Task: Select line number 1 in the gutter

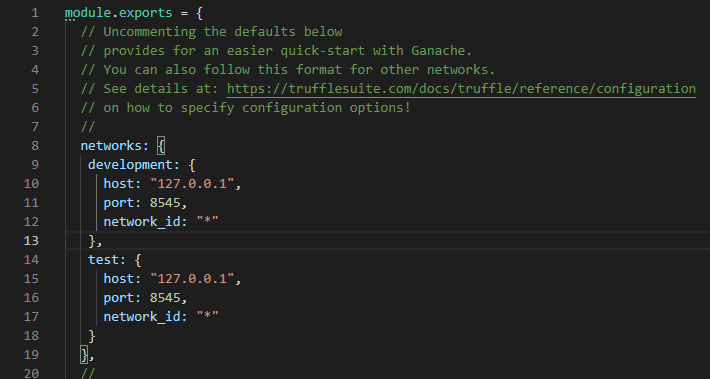Action: [35, 13]
